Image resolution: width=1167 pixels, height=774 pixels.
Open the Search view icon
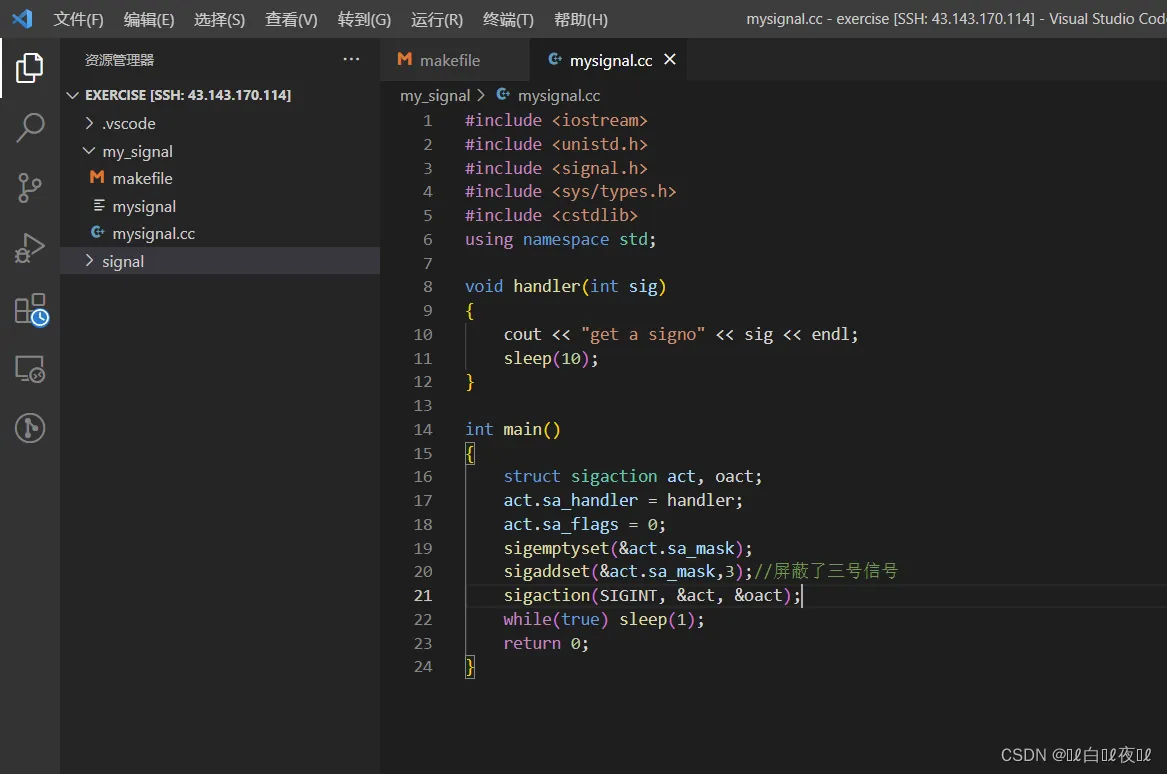(x=30, y=127)
